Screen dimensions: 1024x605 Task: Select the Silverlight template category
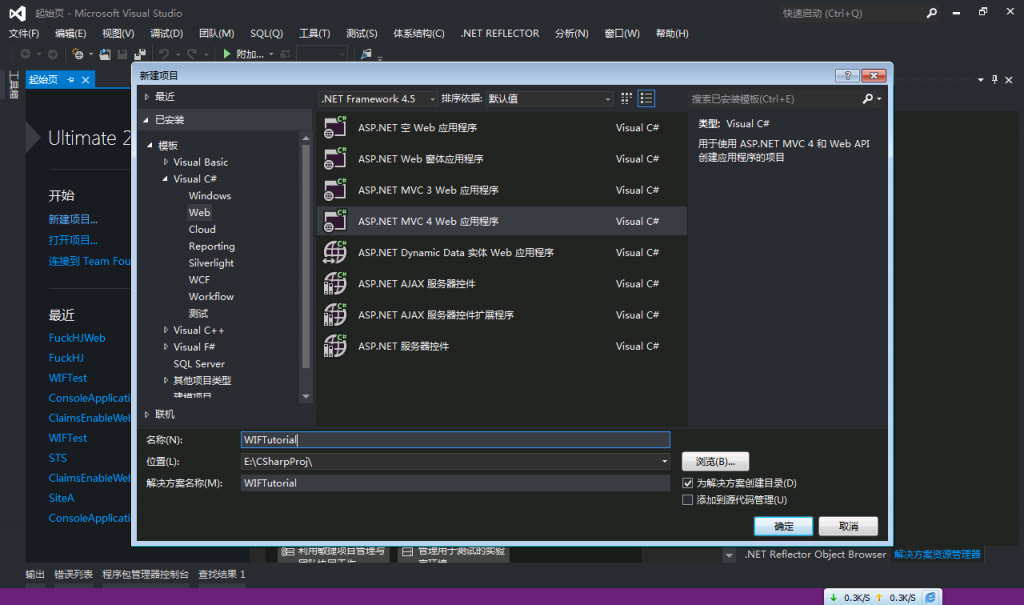(211, 263)
